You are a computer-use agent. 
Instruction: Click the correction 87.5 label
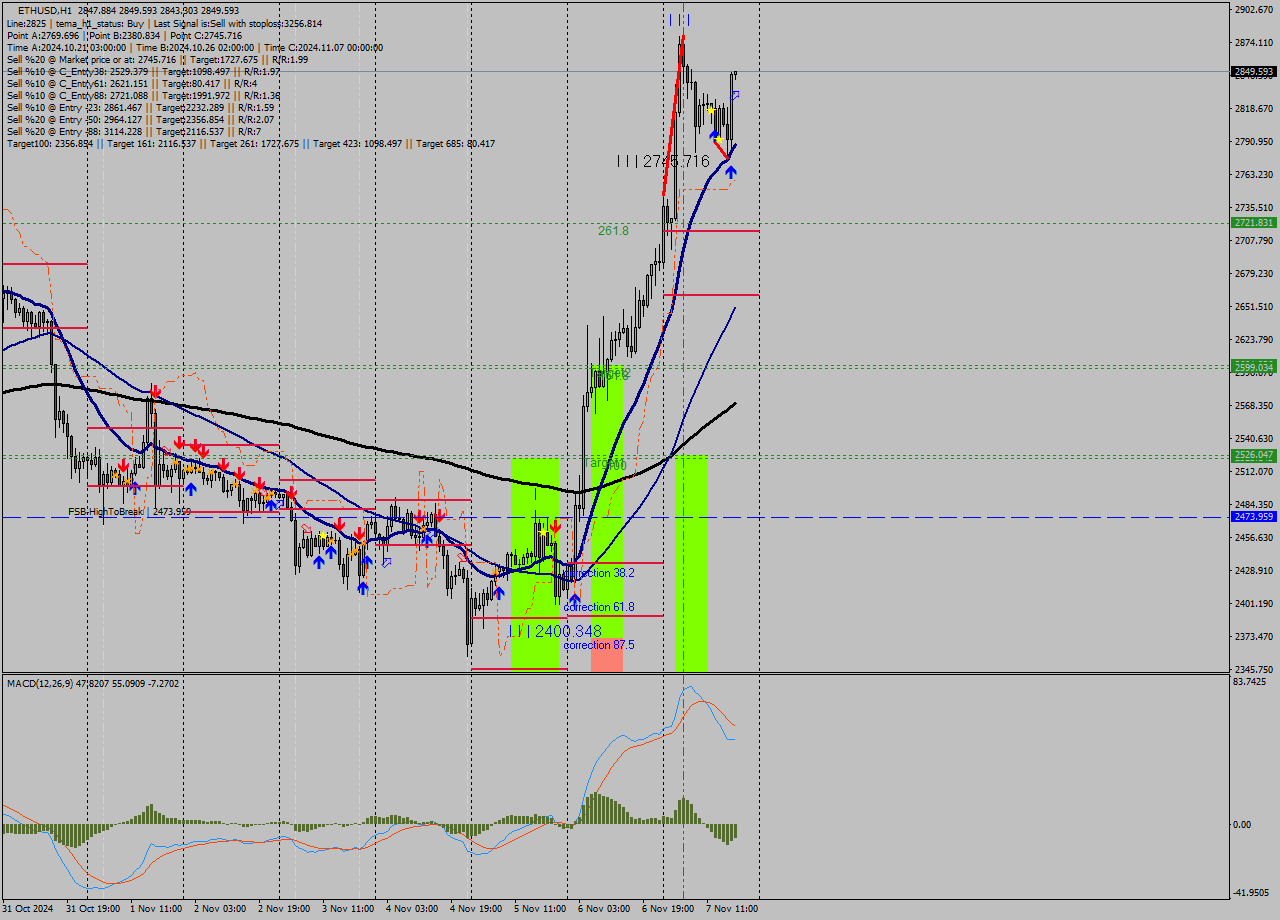click(599, 645)
